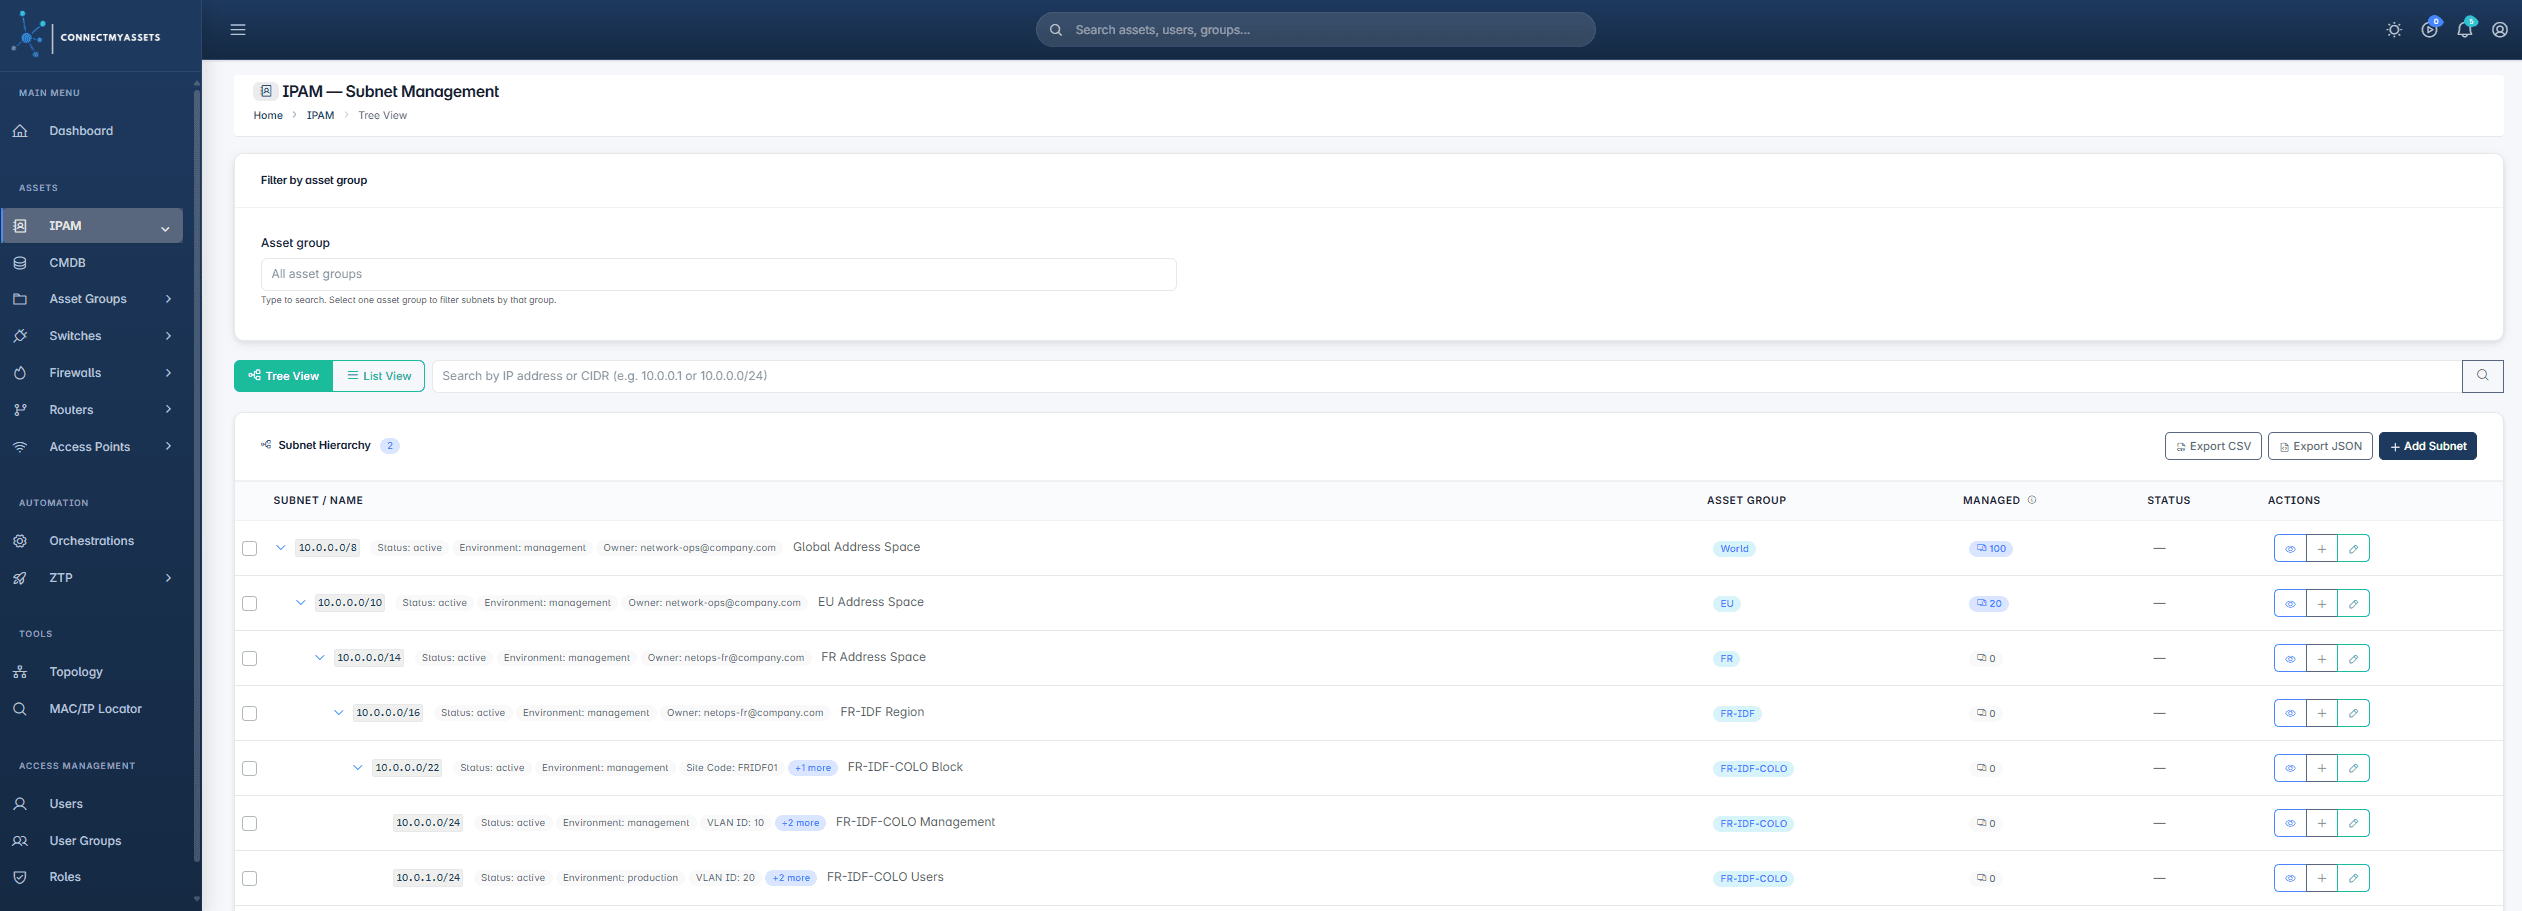Toggle the hamburger sidebar menu
Image resolution: width=2522 pixels, height=911 pixels.
pyautogui.click(x=238, y=30)
